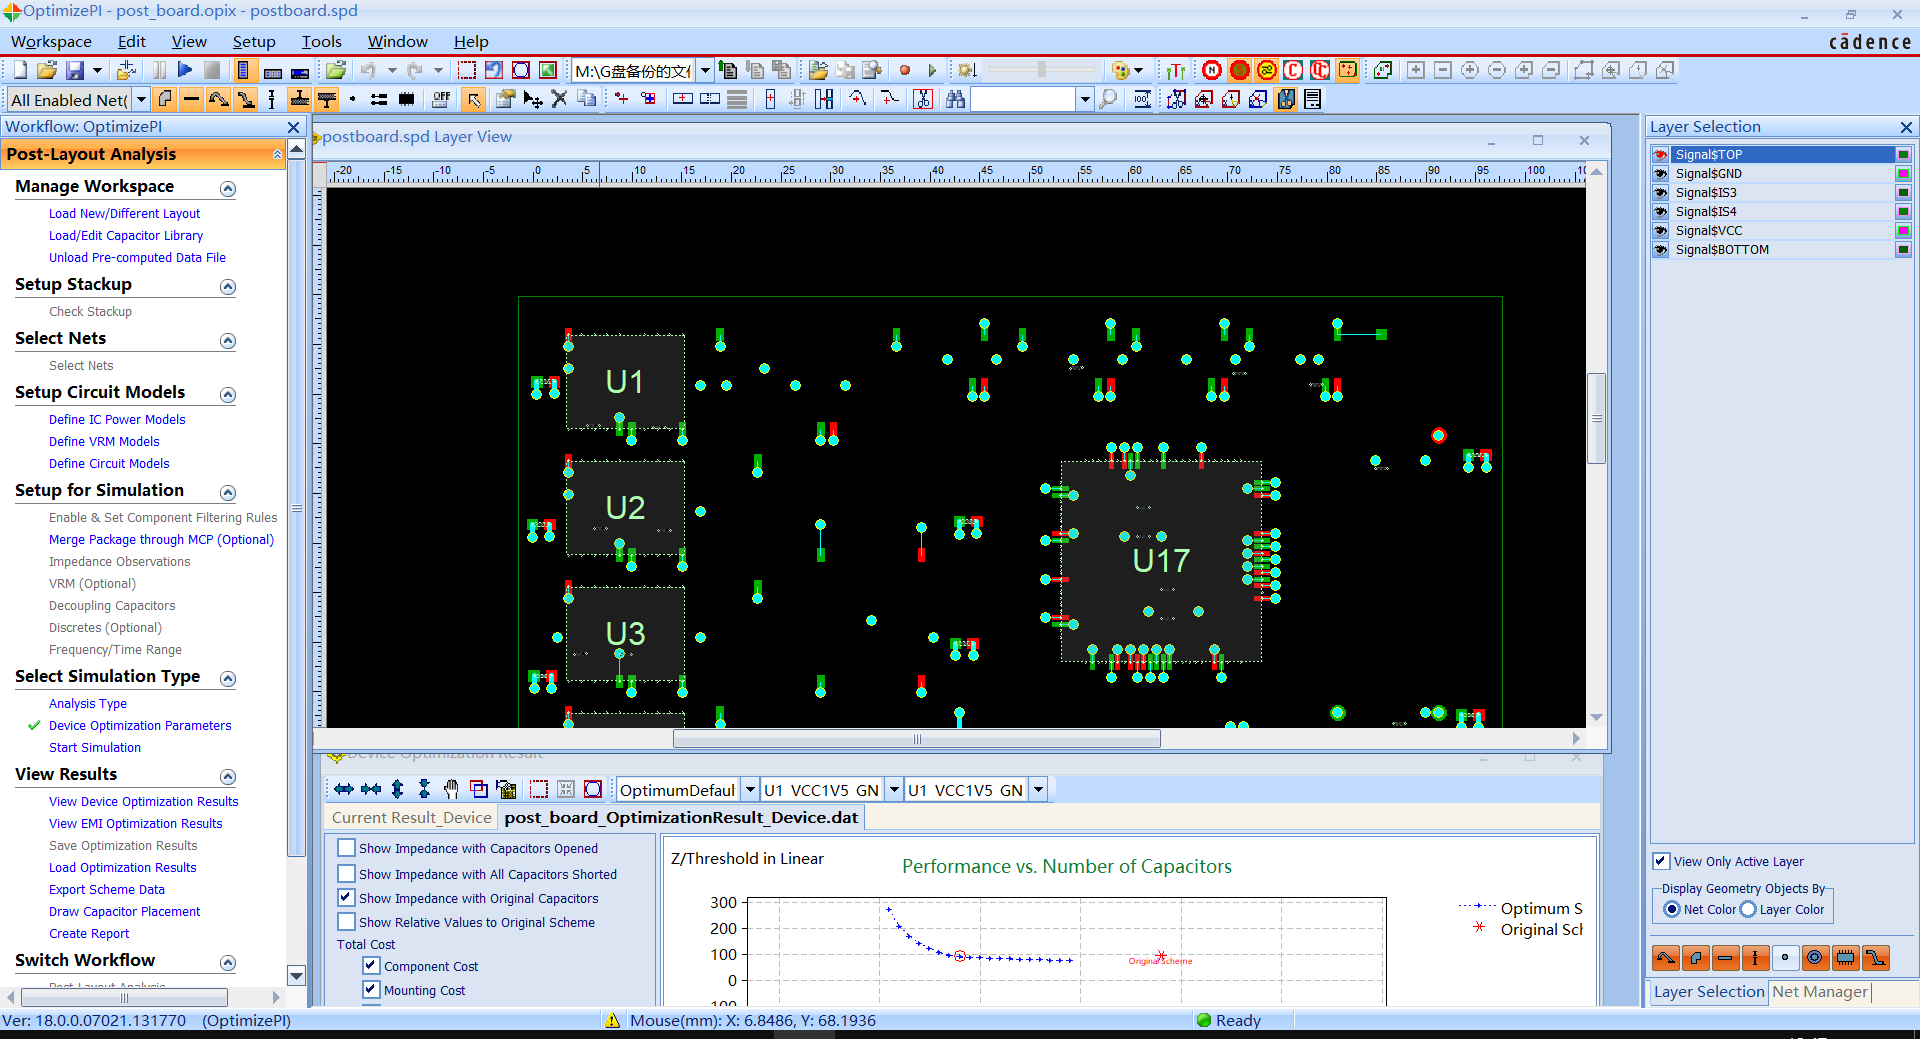Click the binoculars find icon
The image size is (1920, 1039).
(x=955, y=99)
